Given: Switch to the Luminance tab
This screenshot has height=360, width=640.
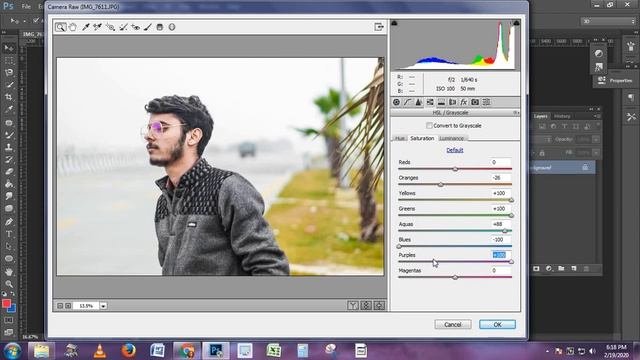Looking at the screenshot, I should point(451,138).
